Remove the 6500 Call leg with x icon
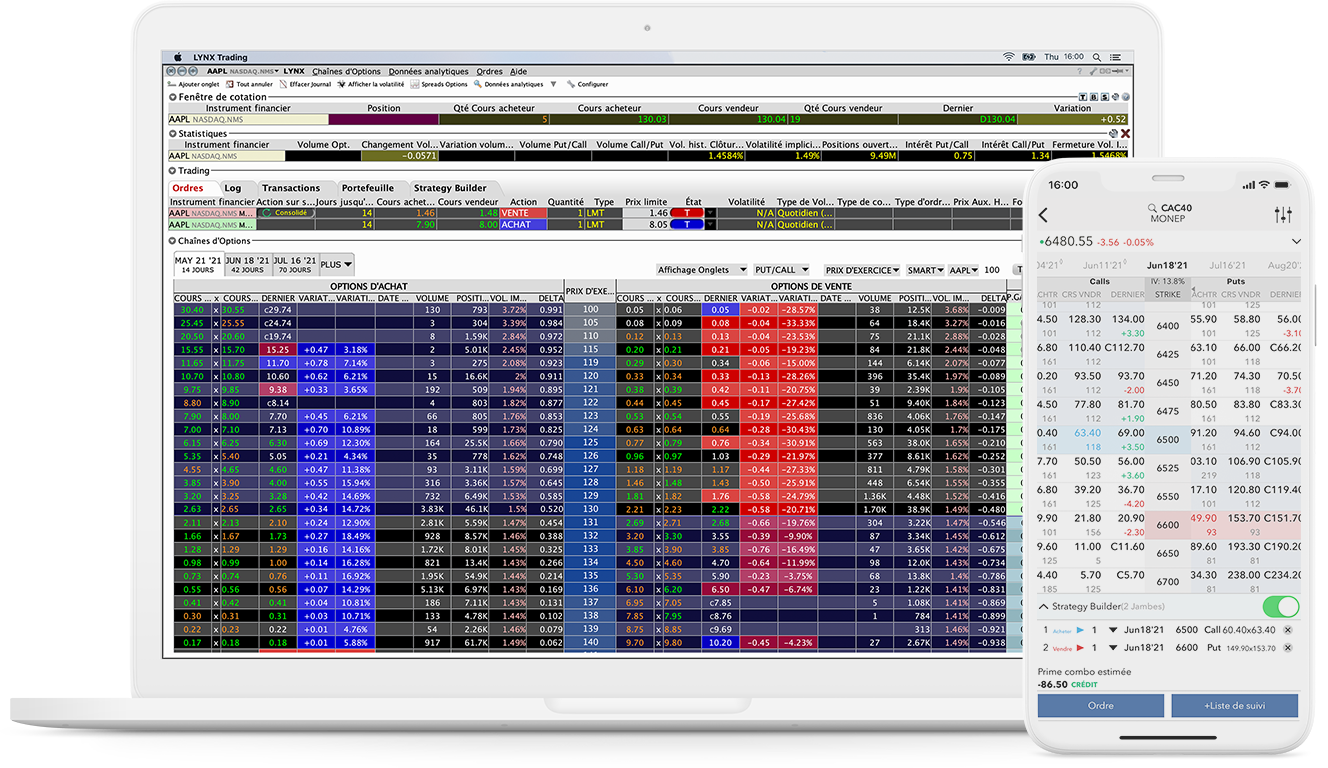The height and width of the screenshot is (768, 1328). point(1287,630)
